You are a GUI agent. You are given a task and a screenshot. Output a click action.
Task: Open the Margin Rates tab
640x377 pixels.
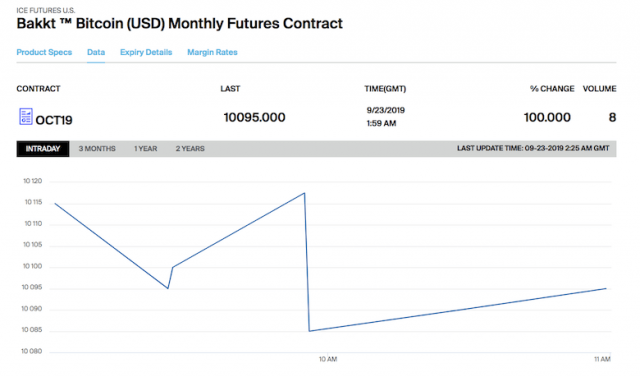[212, 52]
